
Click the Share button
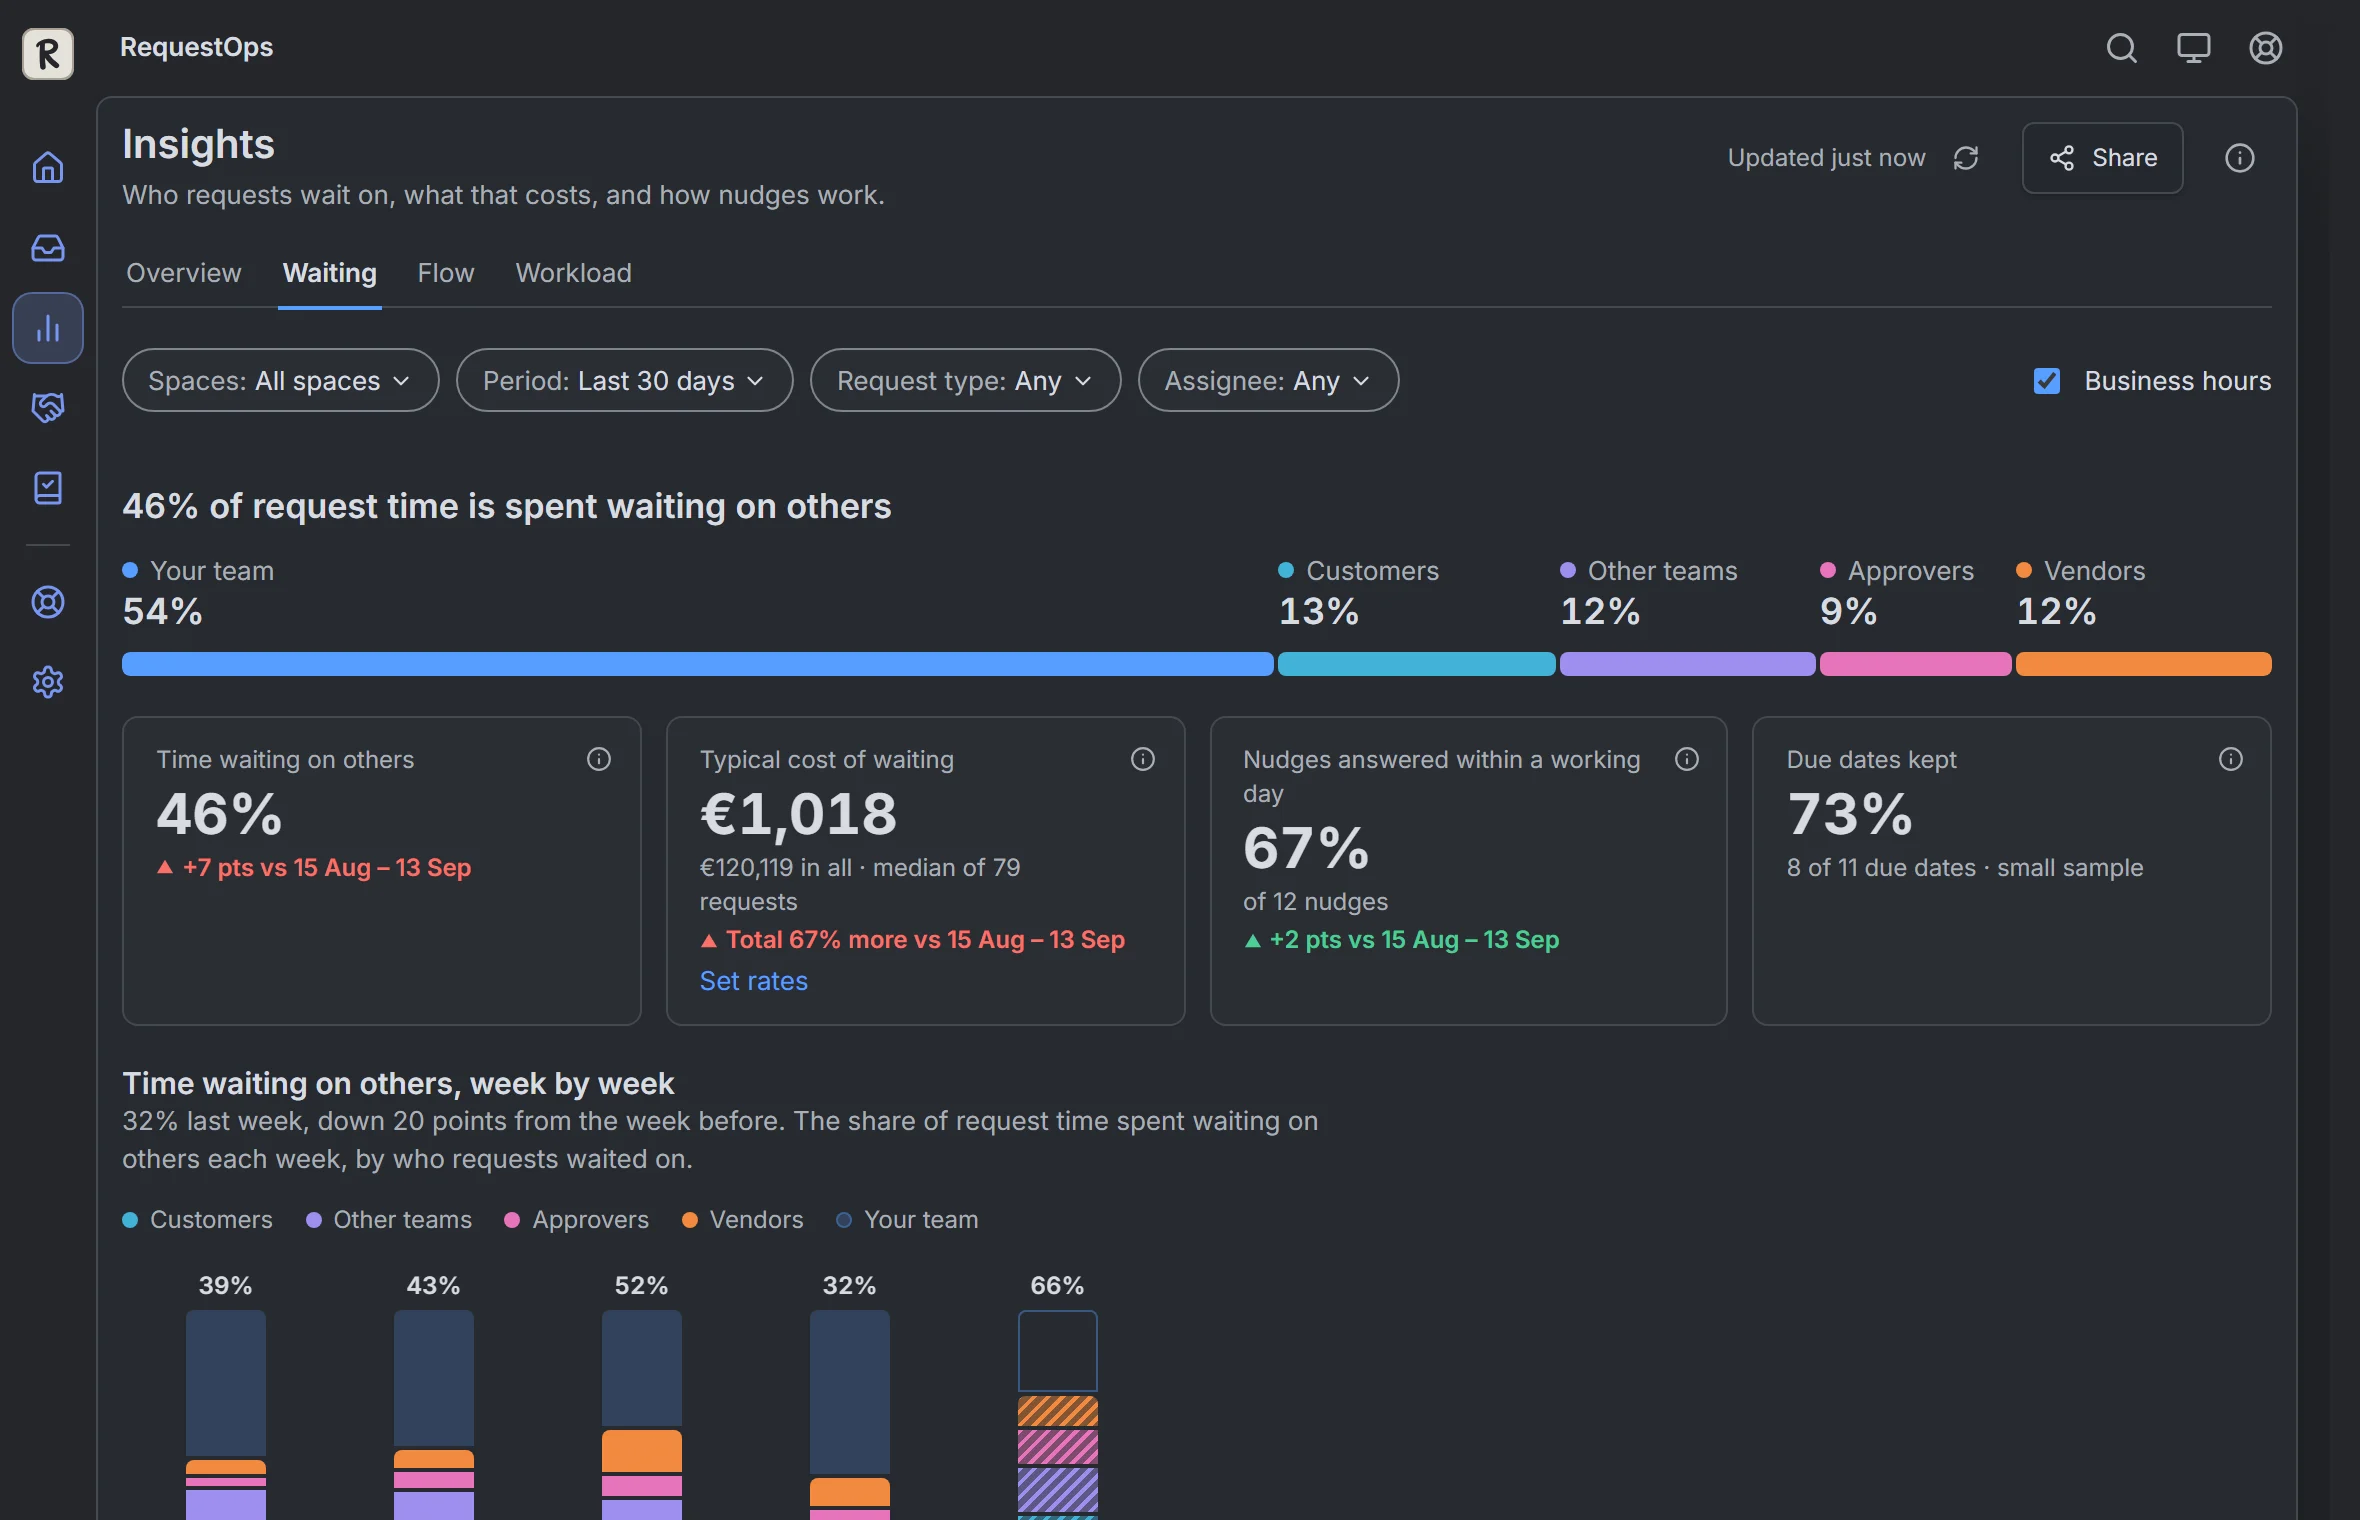point(2102,158)
